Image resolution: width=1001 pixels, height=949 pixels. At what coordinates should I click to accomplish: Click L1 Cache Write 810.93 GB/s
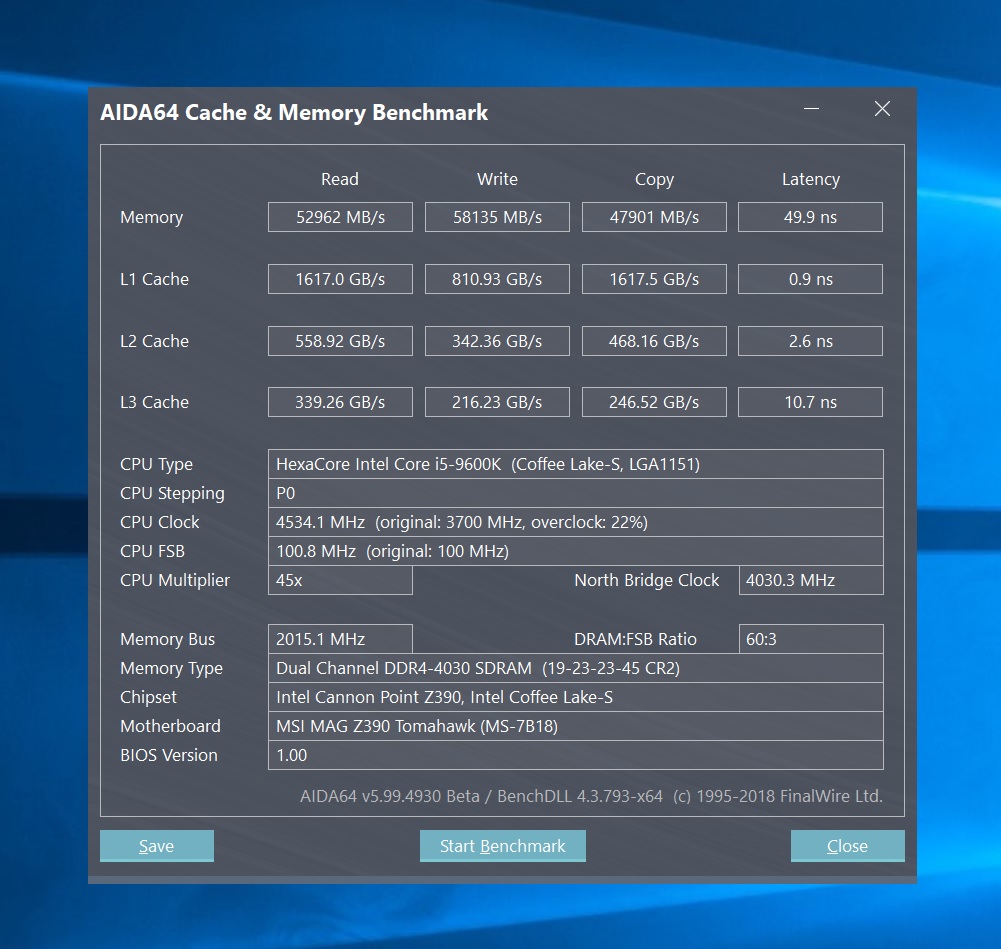click(x=497, y=279)
